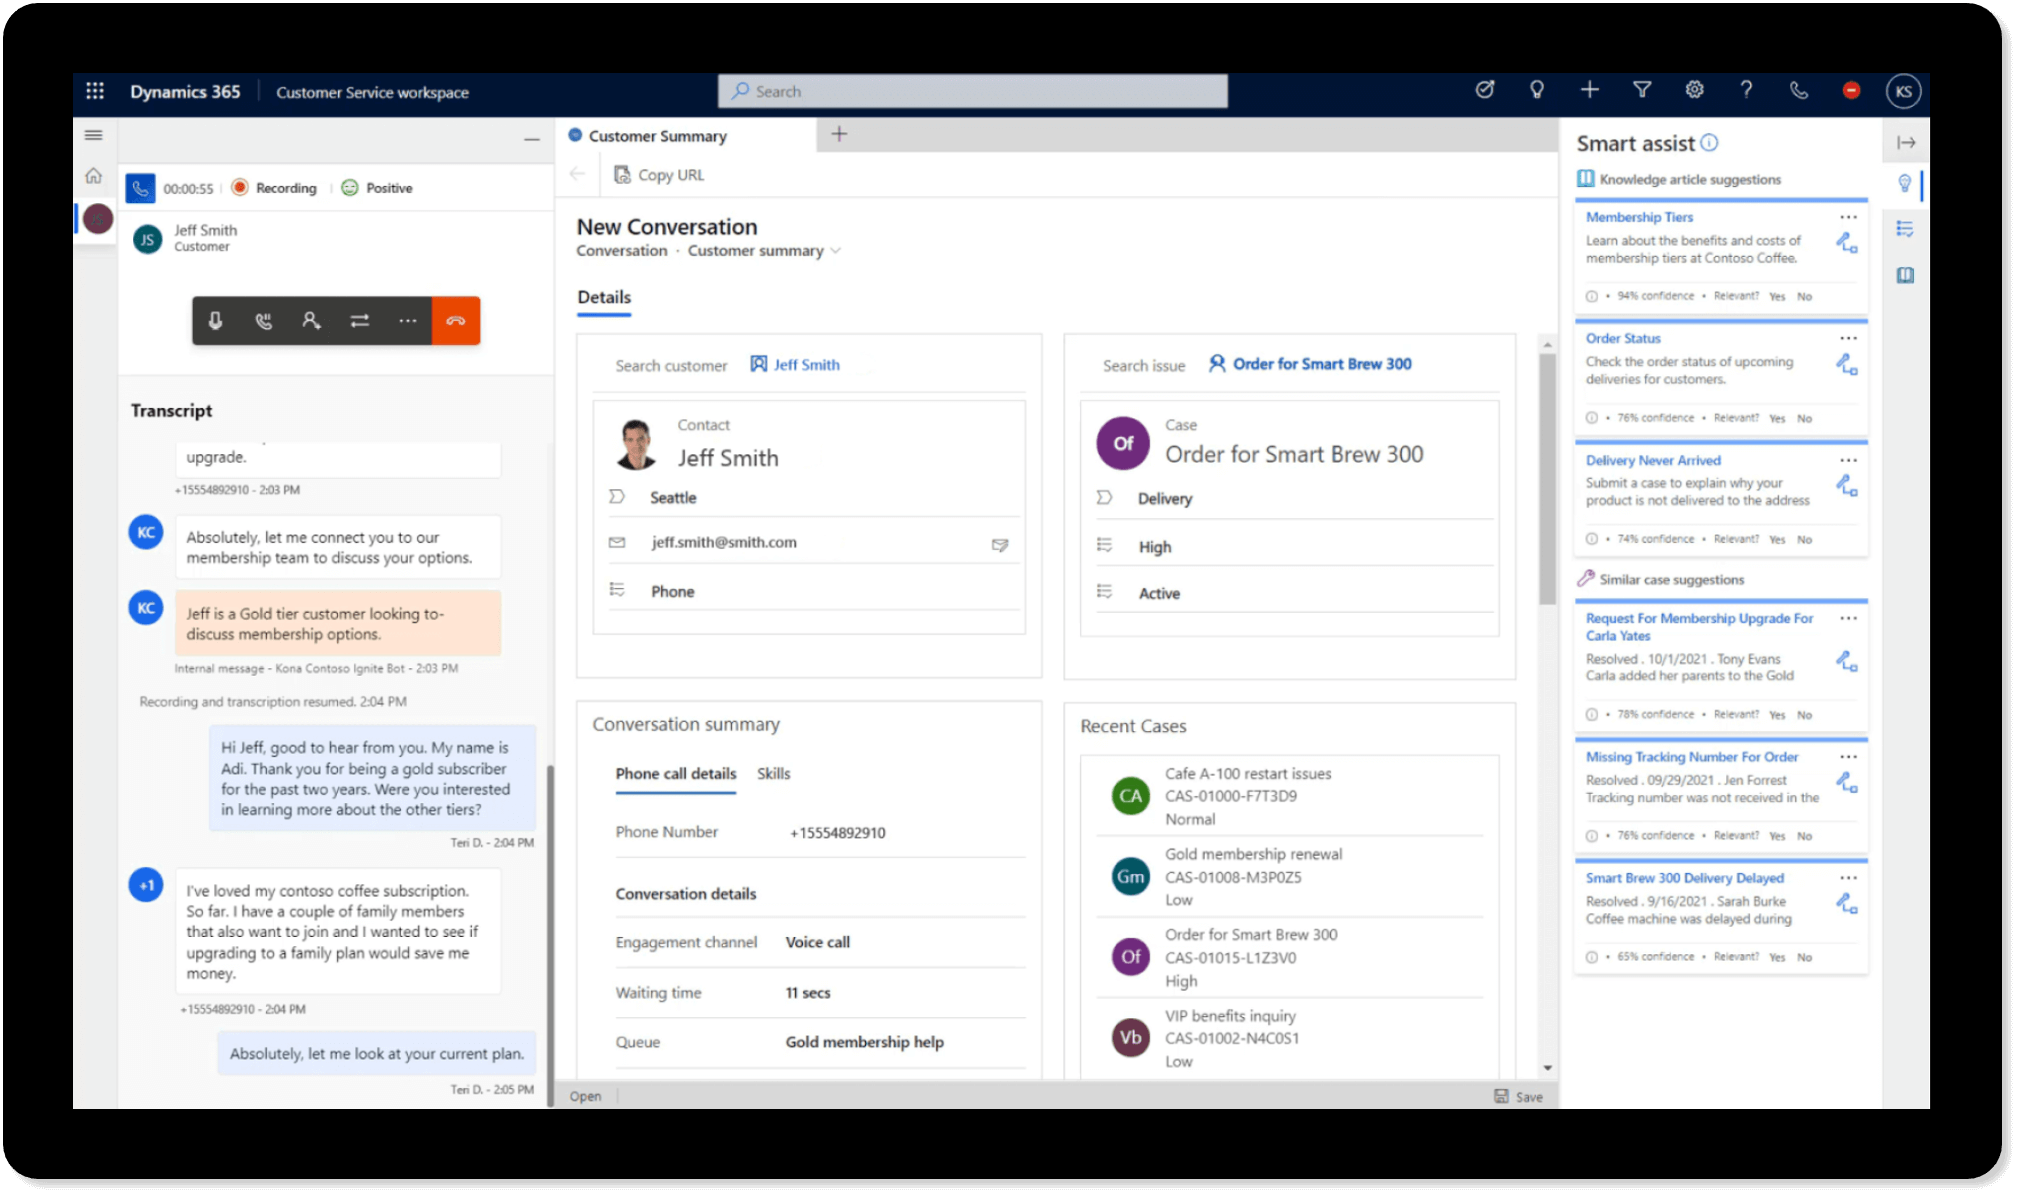Image resolution: width=2020 pixels, height=1198 pixels.
Task: Mute the microphone in call controls
Action: coord(215,321)
